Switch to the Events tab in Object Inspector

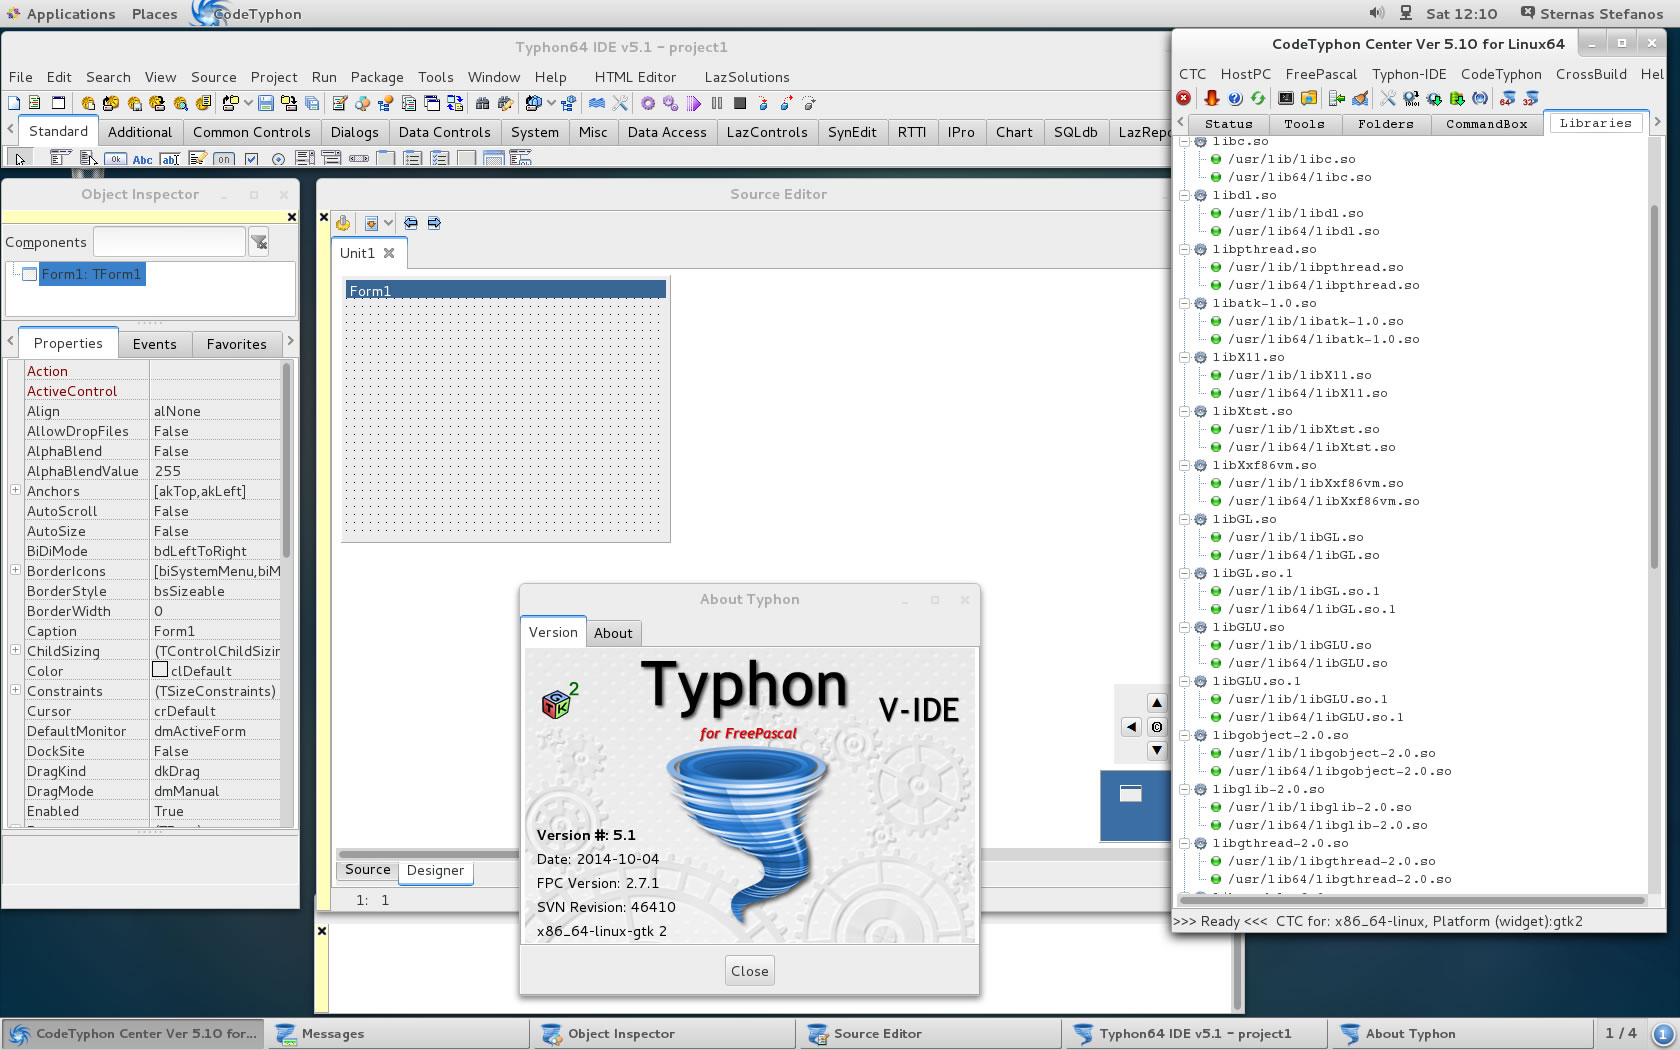click(x=155, y=344)
